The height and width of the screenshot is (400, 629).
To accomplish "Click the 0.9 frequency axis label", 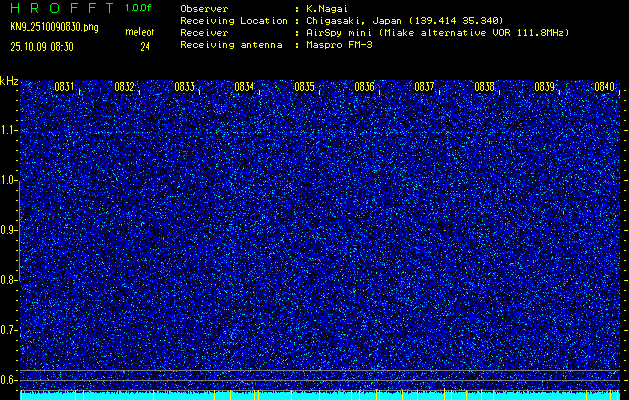I will [9, 230].
